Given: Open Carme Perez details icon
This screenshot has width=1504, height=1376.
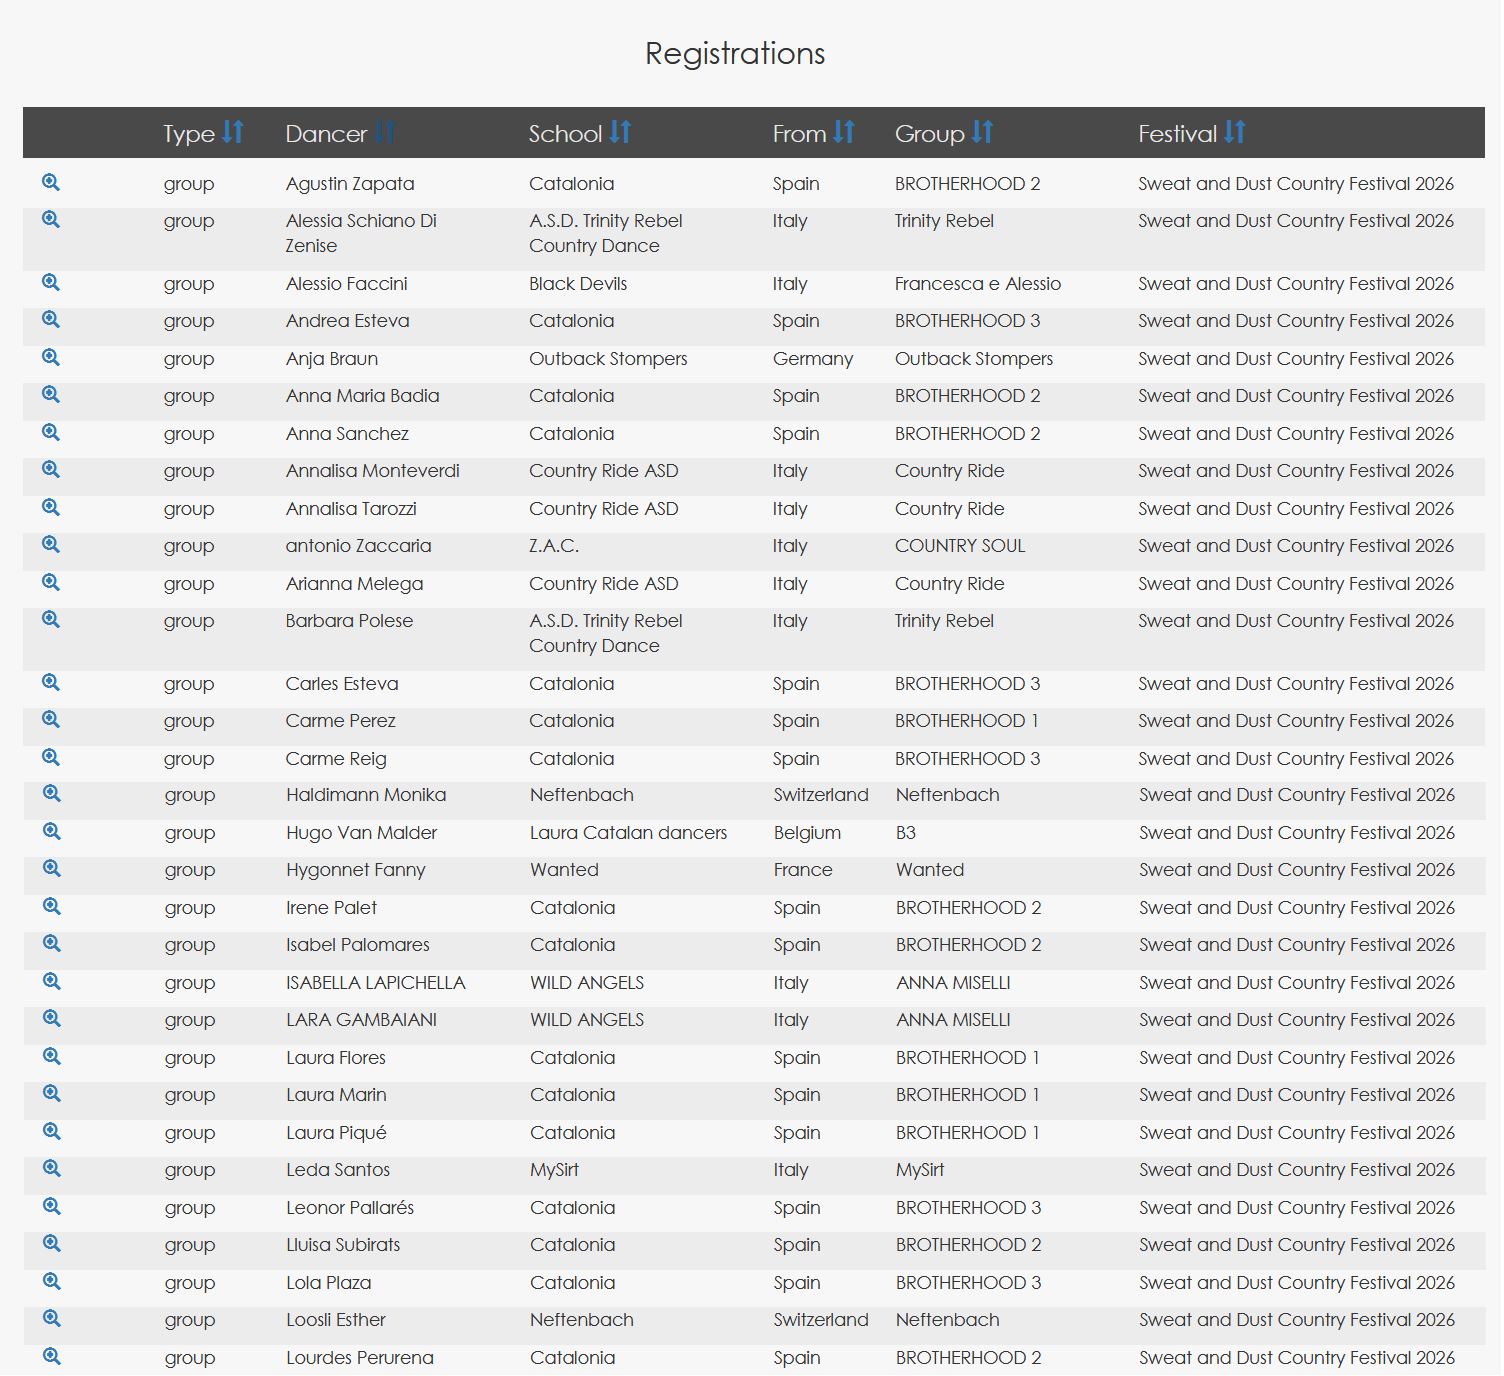Looking at the screenshot, I should 51,719.
